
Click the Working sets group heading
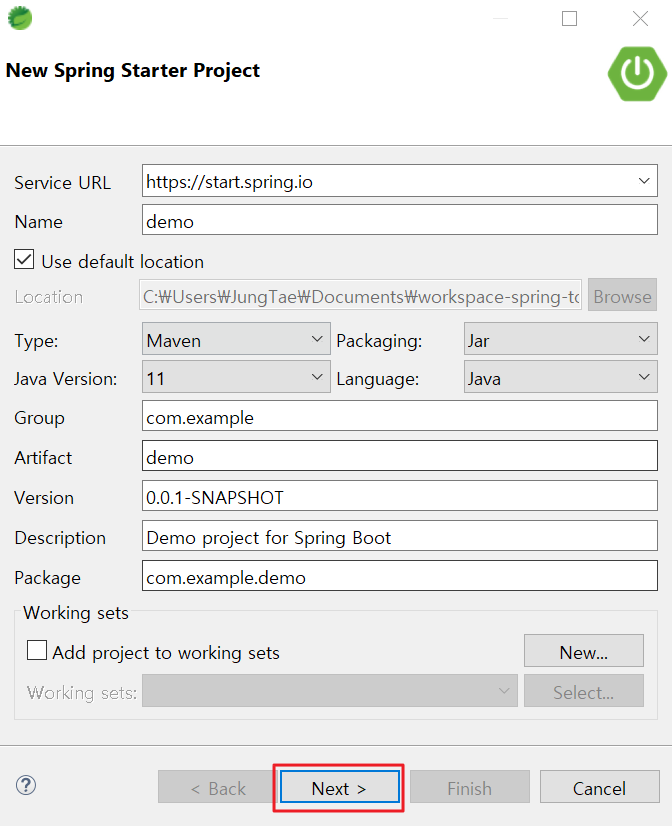(76, 613)
